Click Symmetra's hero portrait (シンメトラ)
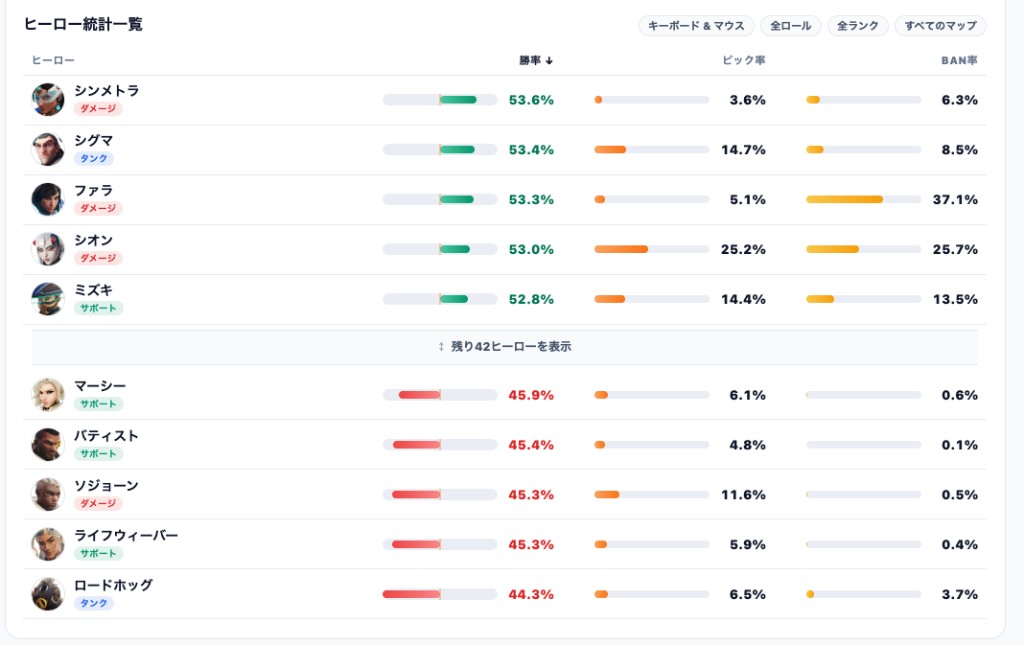 pos(48,100)
